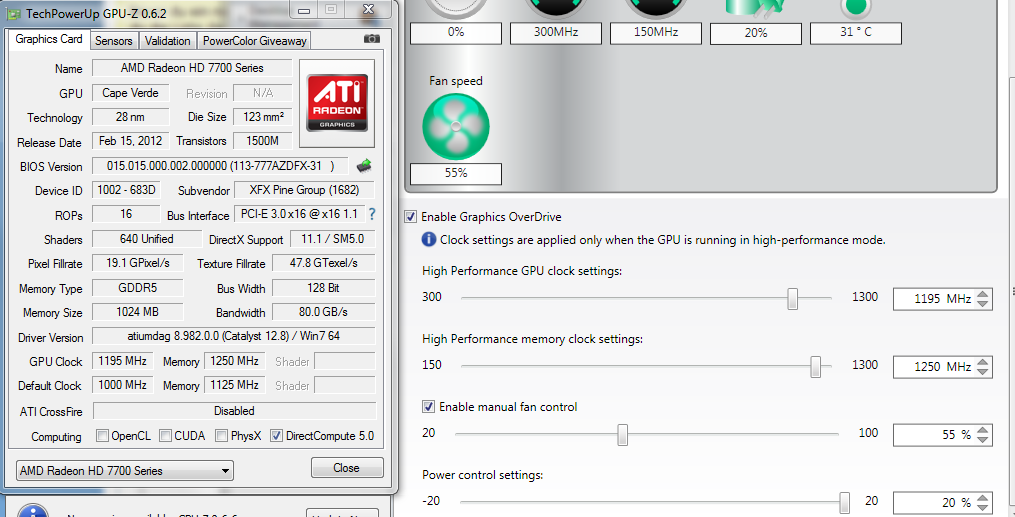Click the ATI CrossFire Disabled field
This screenshot has width=1015, height=517.
point(234,411)
